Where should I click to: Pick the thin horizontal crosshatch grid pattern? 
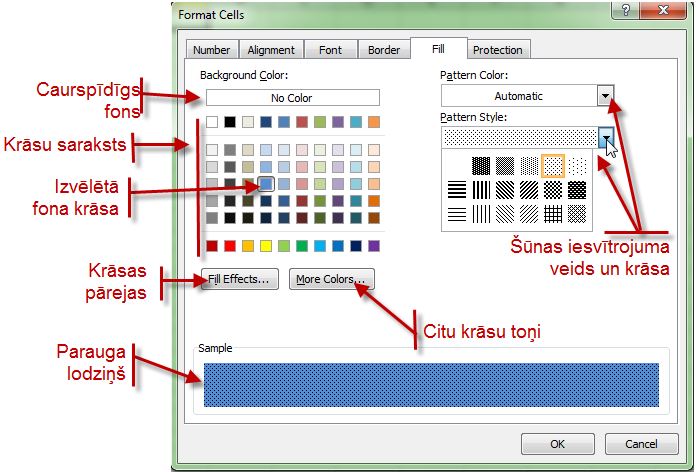pos(553,213)
